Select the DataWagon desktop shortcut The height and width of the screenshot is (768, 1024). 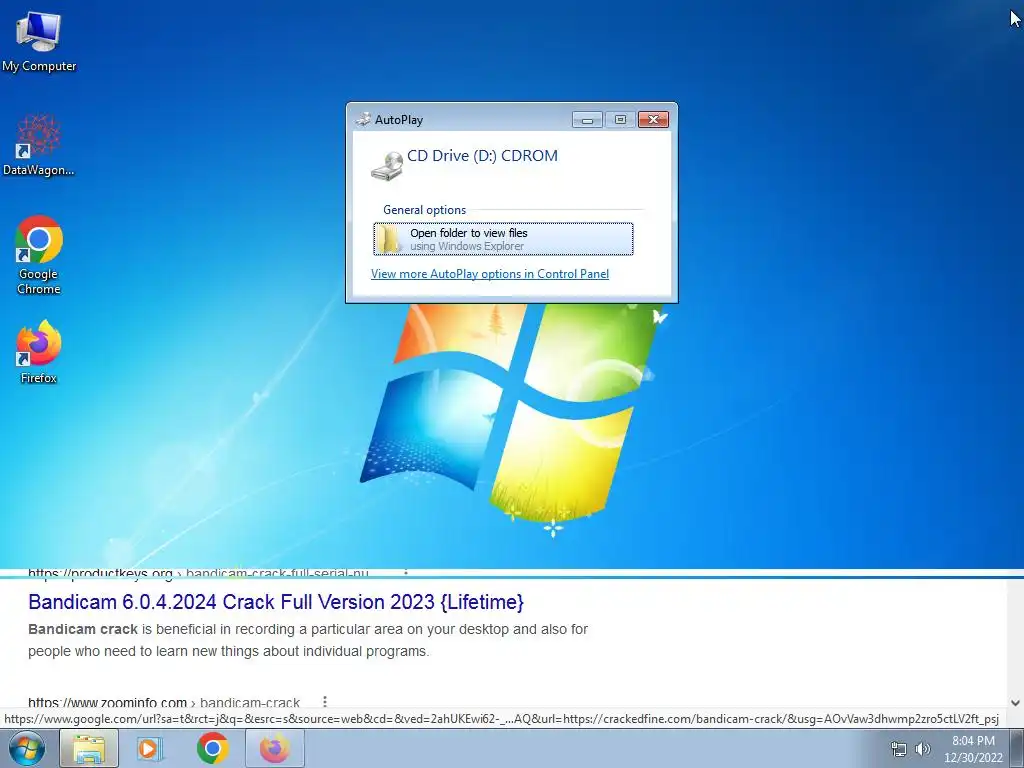(39, 145)
